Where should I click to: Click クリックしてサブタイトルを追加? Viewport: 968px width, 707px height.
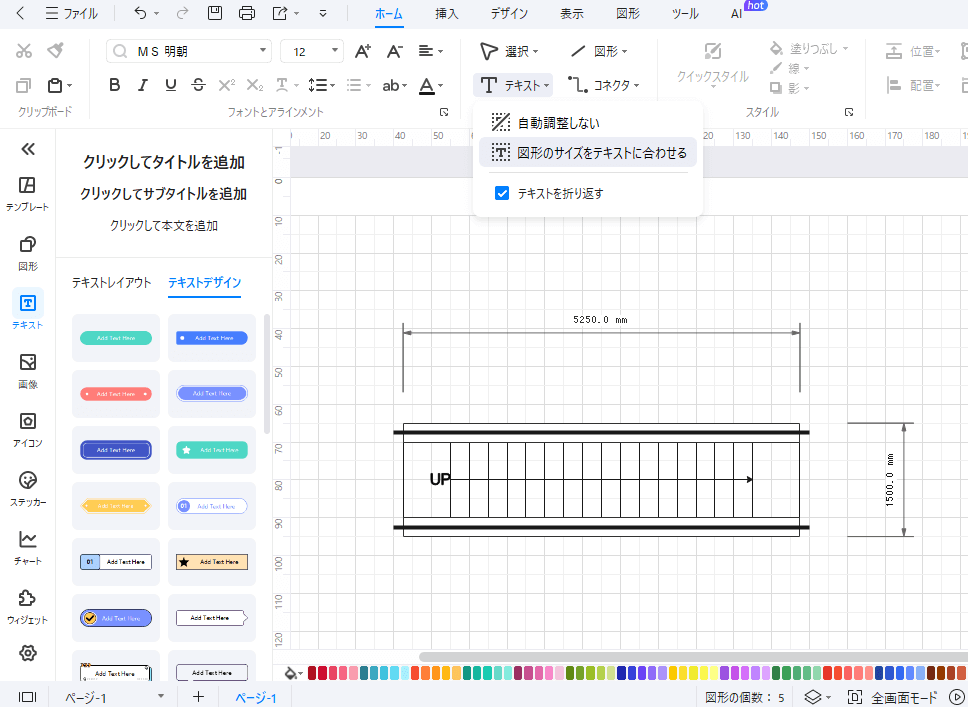(164, 194)
